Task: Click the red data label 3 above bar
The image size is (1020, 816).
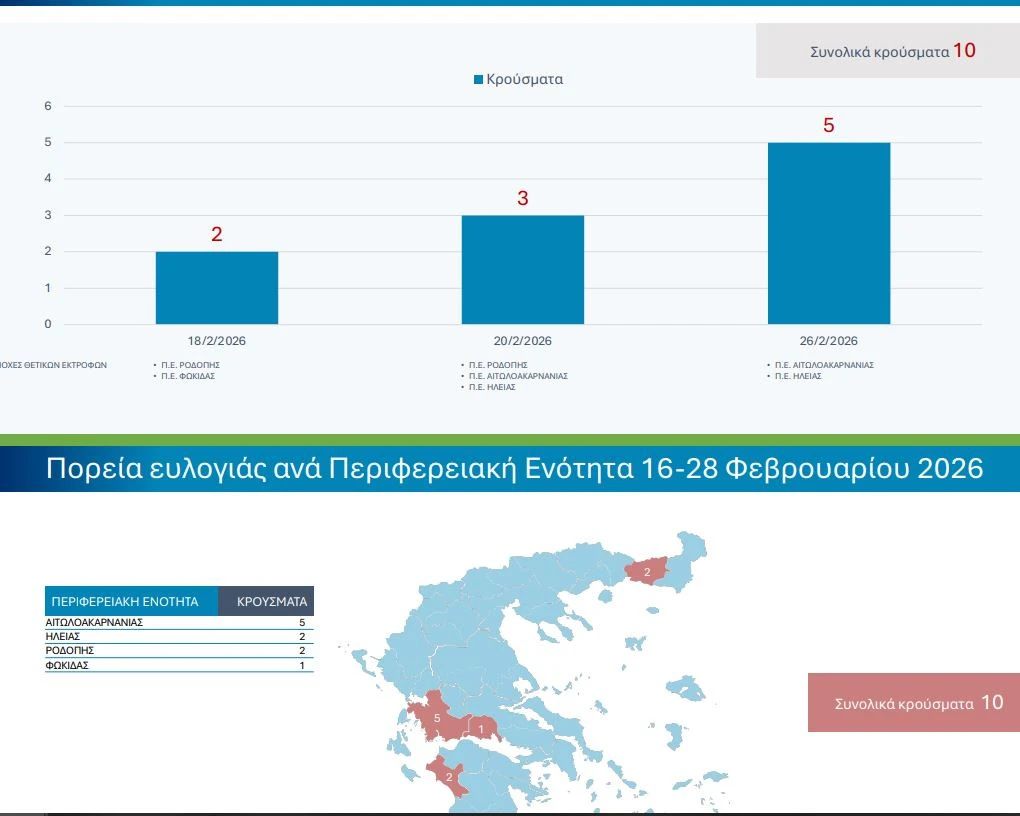Action: click(522, 199)
